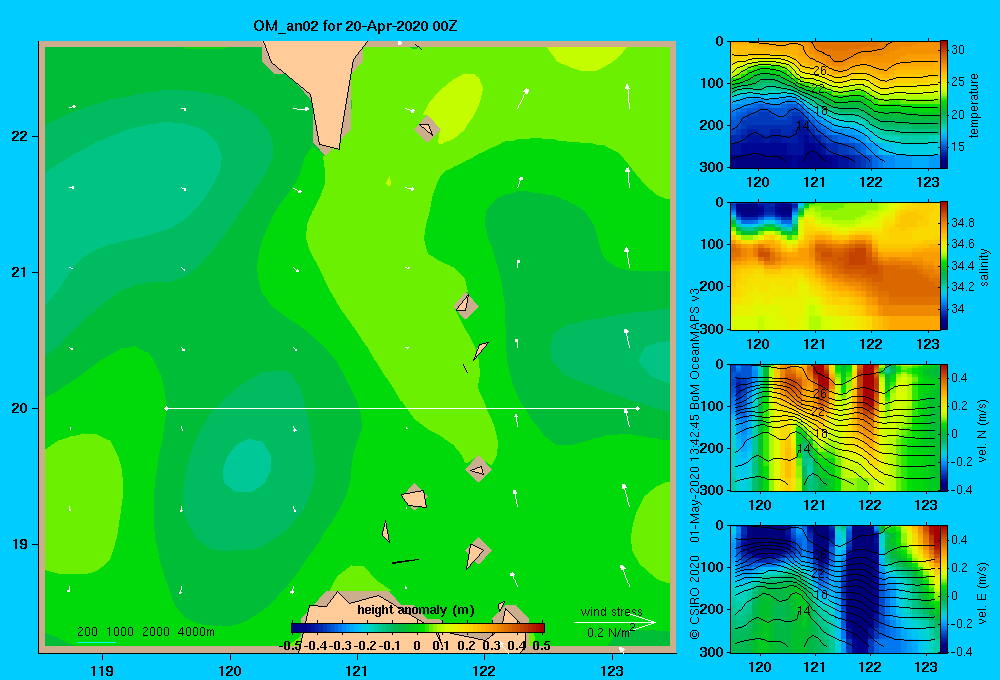Click the 'wind stress' legend label
This screenshot has width=1000, height=680.
[x=612, y=611]
